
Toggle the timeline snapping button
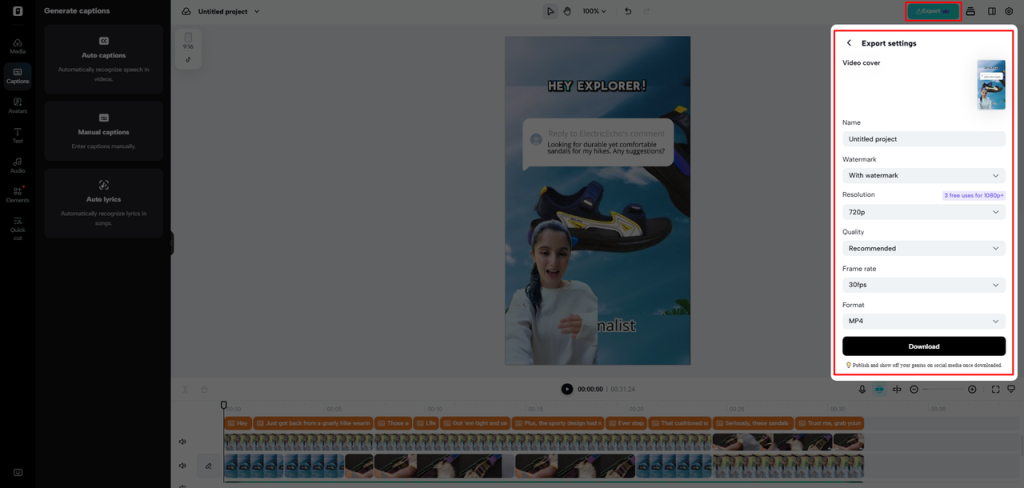[x=880, y=389]
